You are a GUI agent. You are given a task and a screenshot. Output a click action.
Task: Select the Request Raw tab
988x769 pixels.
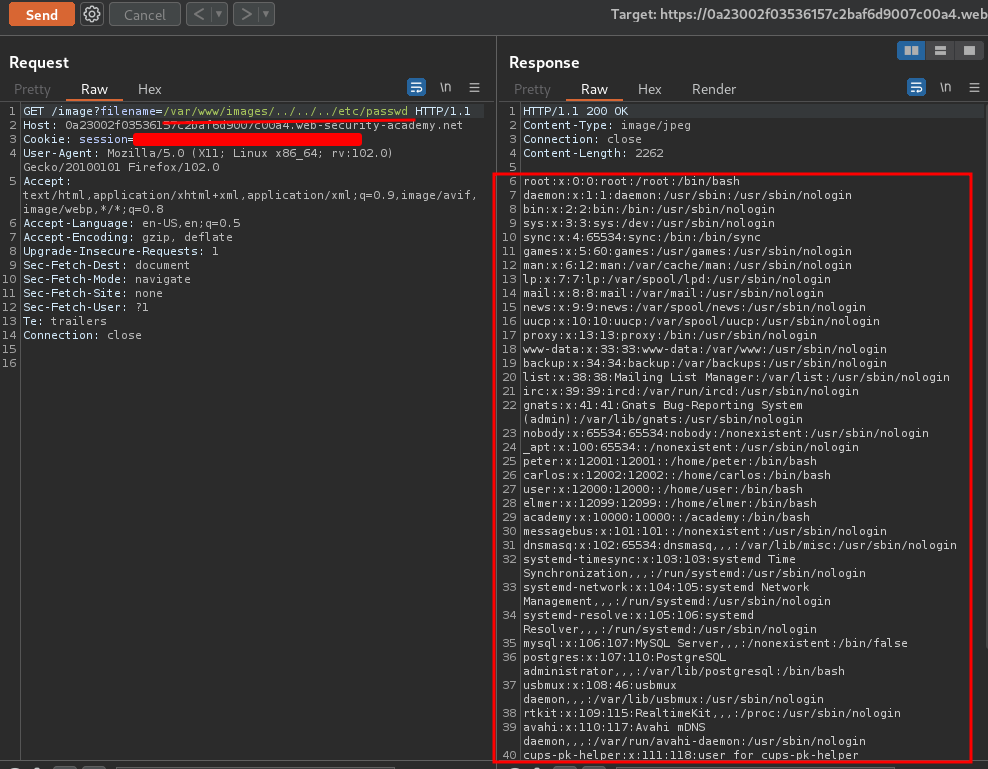[x=95, y=90]
